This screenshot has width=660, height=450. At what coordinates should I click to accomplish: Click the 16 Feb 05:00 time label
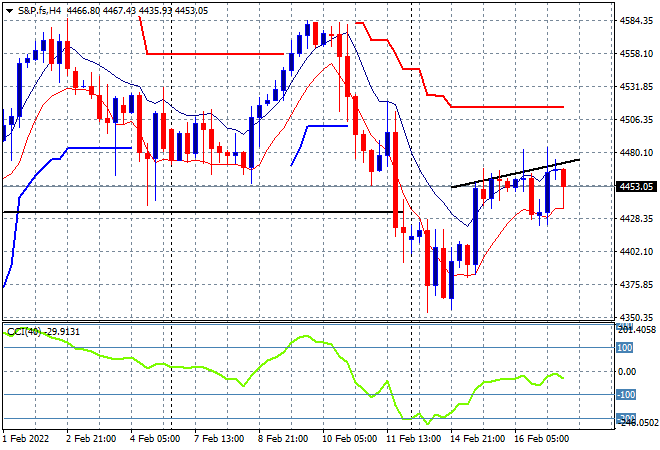(x=542, y=439)
